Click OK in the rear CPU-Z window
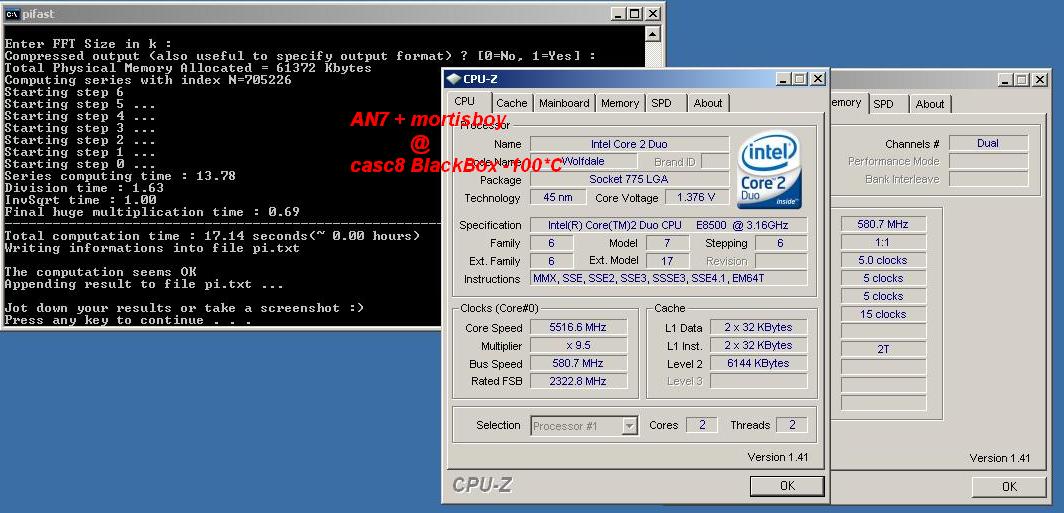1064x513 pixels. [1009, 487]
